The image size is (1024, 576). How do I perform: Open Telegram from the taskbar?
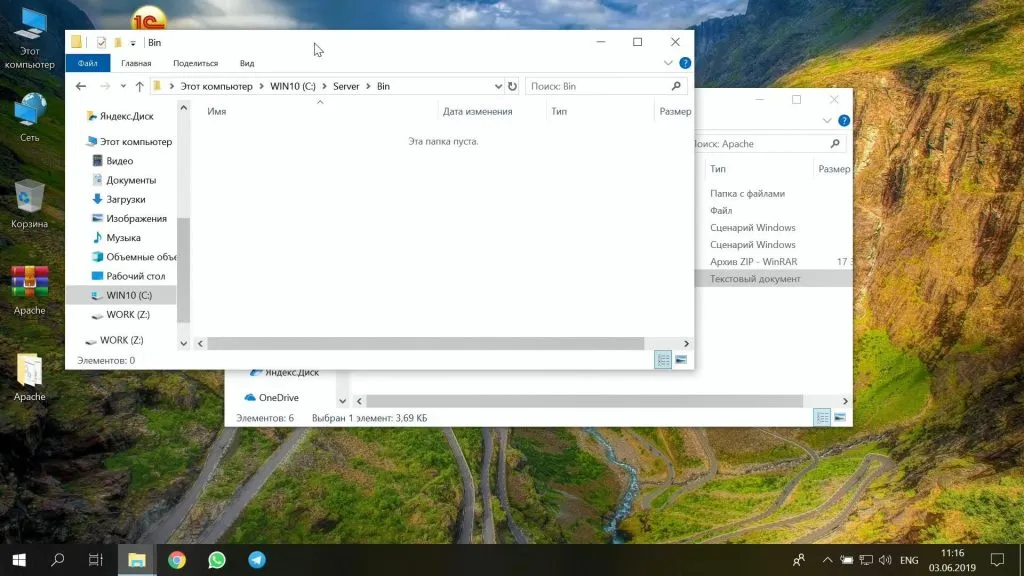257,560
